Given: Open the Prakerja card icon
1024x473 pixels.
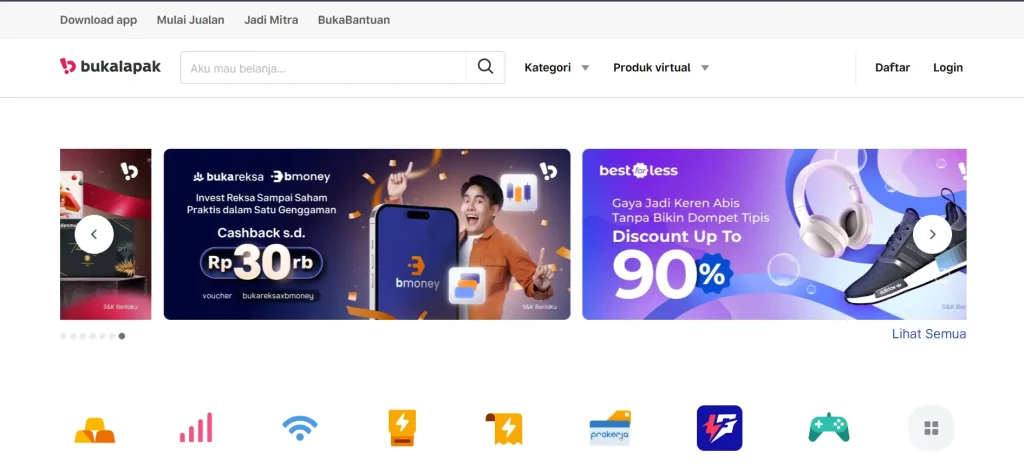Looking at the screenshot, I should tap(610, 428).
